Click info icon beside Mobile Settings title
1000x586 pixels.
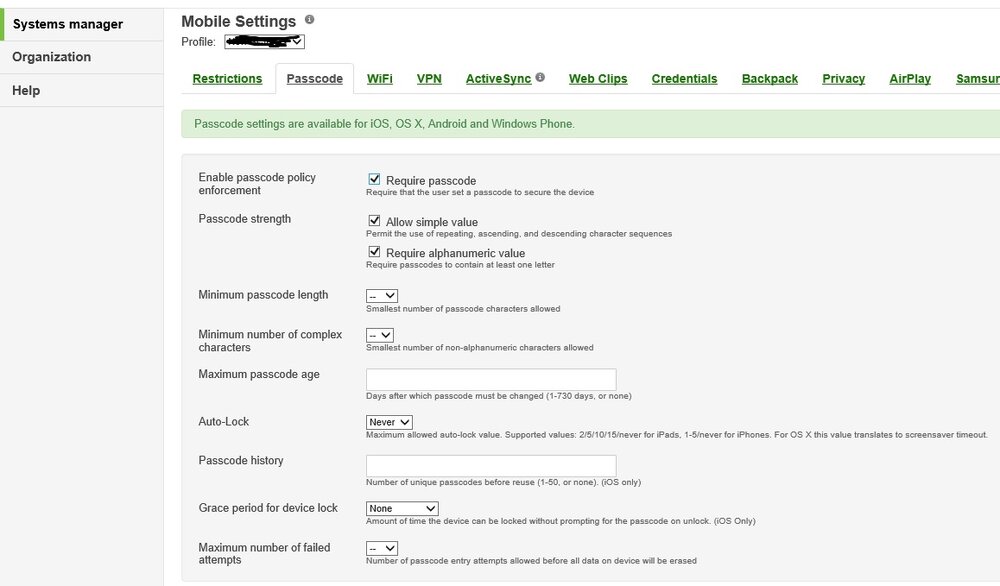[x=309, y=20]
